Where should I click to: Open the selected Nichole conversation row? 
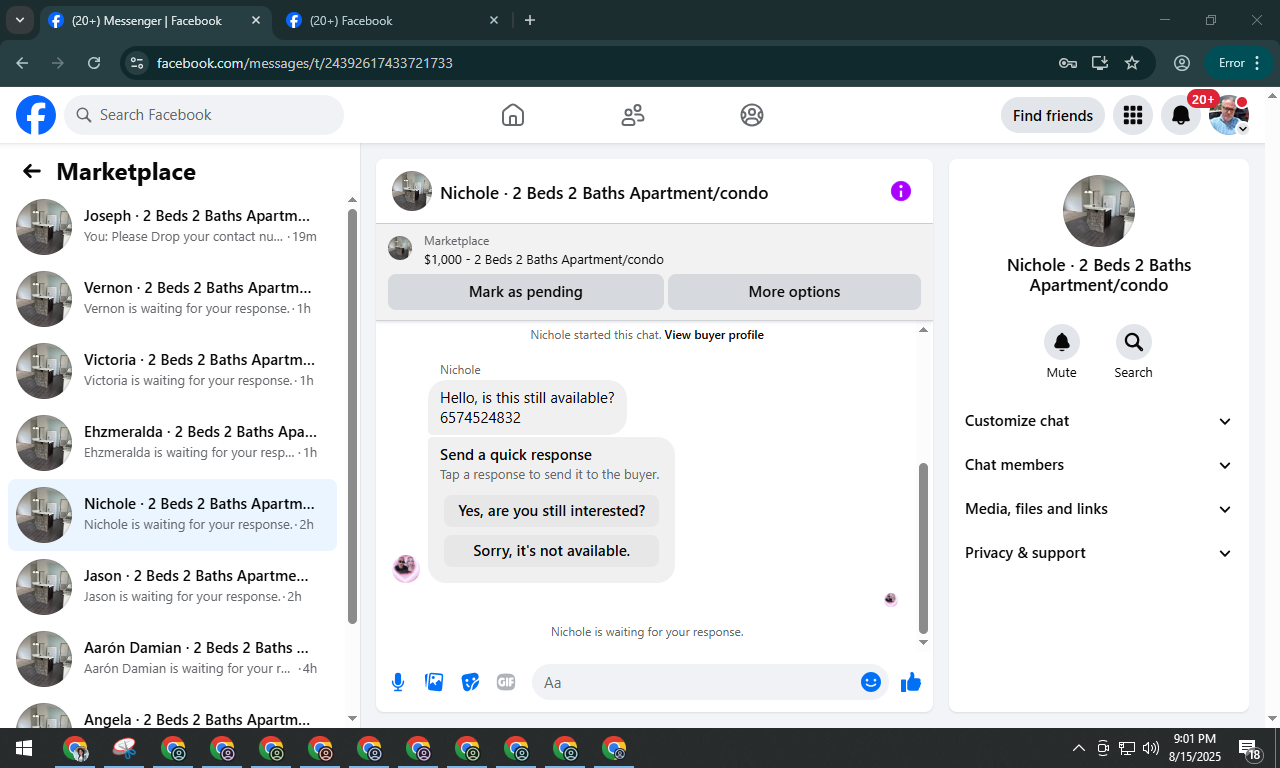point(173,514)
